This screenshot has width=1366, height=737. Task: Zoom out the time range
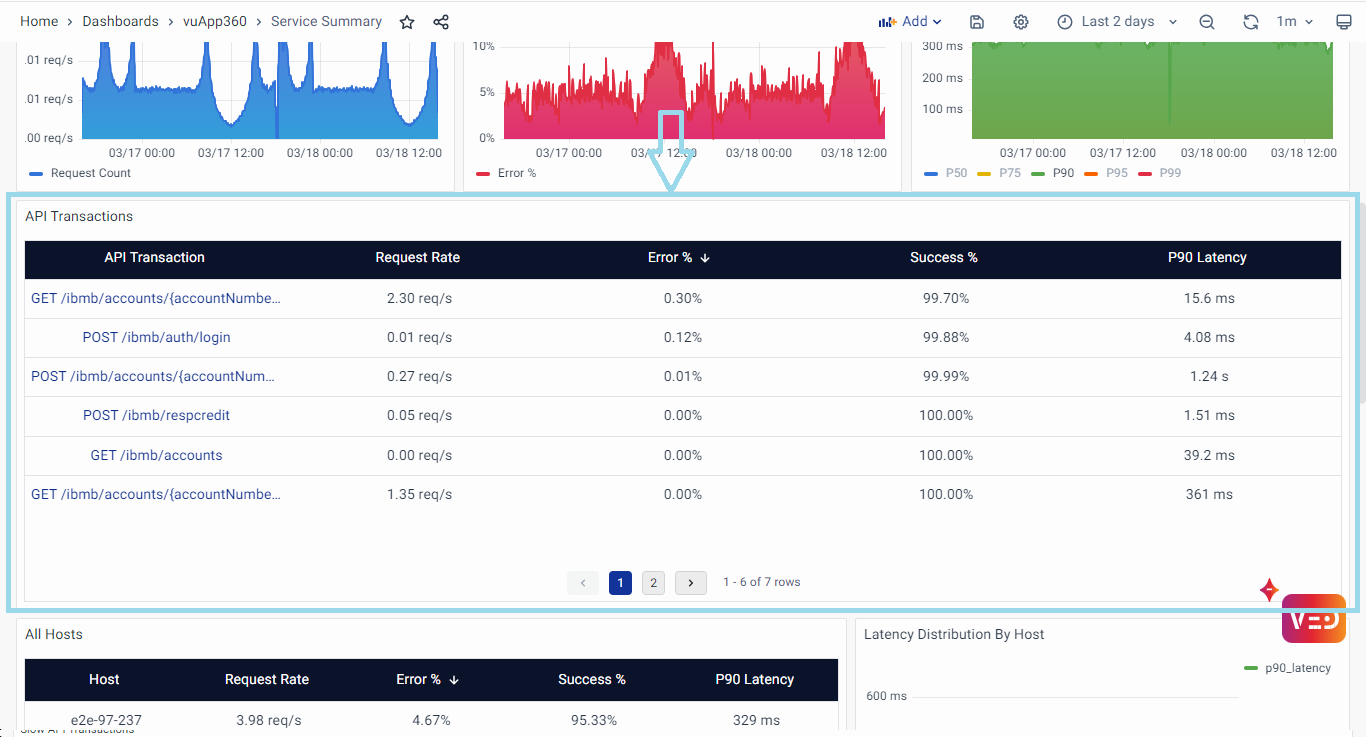coord(1207,22)
